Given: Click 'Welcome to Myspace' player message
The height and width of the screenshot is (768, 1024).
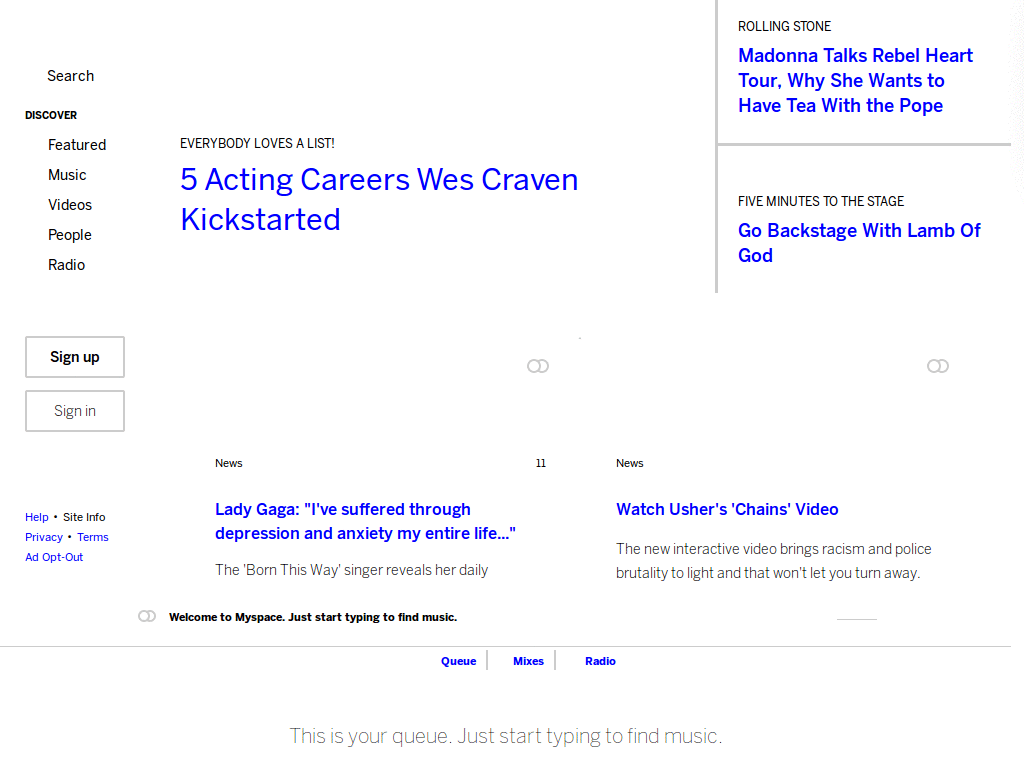Looking at the screenshot, I should (313, 617).
